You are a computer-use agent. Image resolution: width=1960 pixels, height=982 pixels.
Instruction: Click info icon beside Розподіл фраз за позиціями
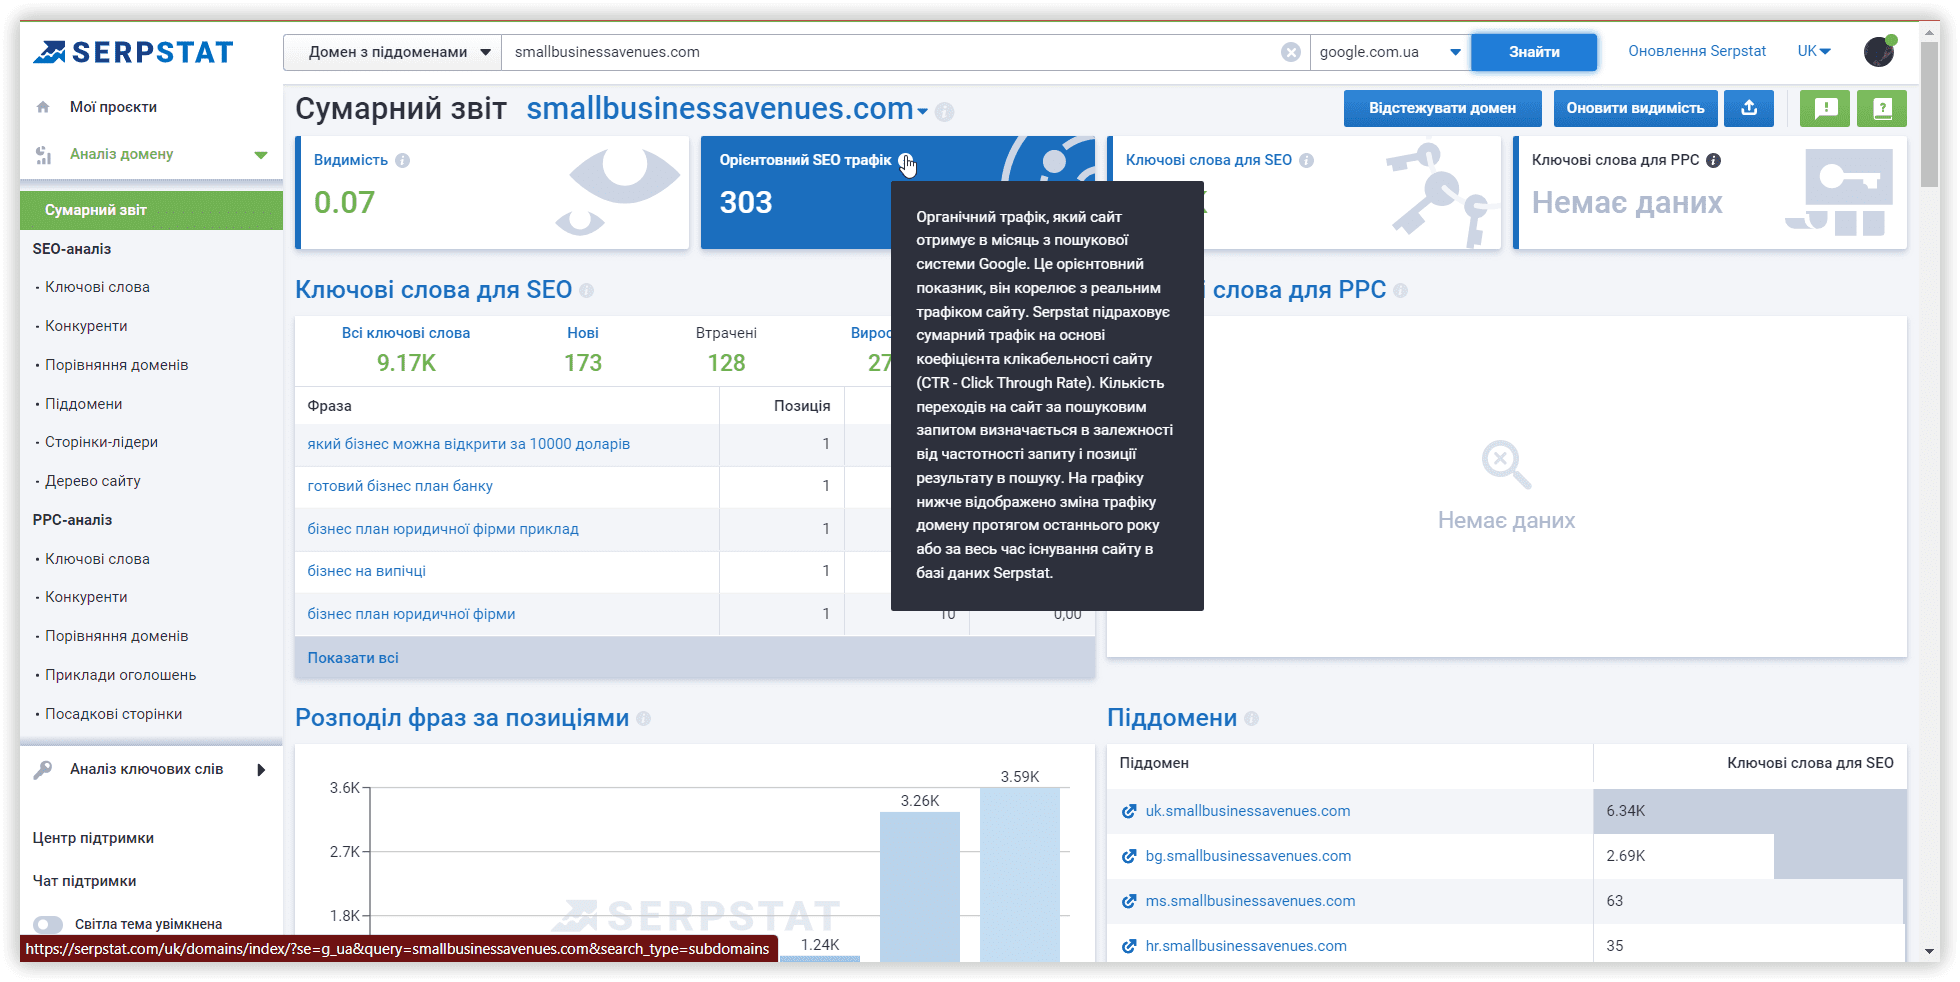[643, 719]
